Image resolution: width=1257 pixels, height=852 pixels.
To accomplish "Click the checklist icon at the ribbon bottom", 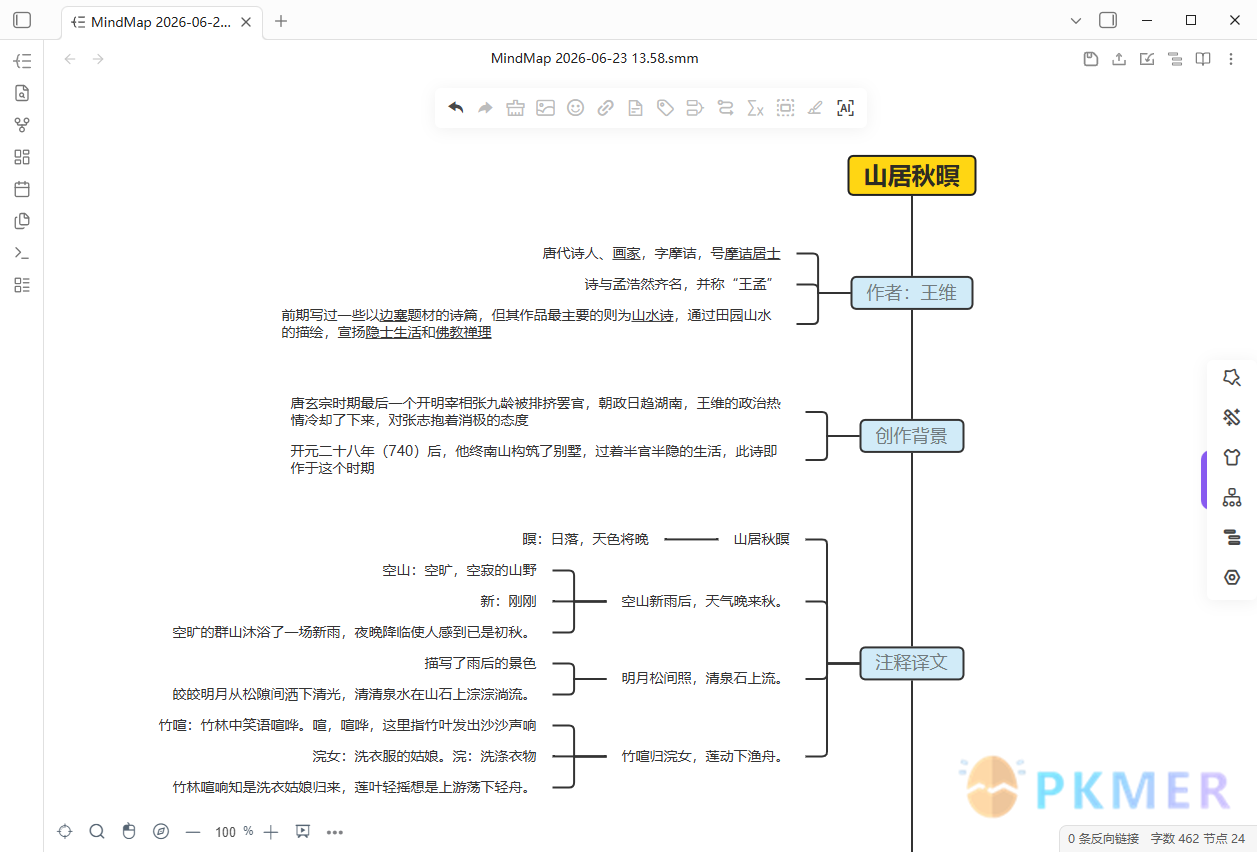I will (x=22, y=285).
